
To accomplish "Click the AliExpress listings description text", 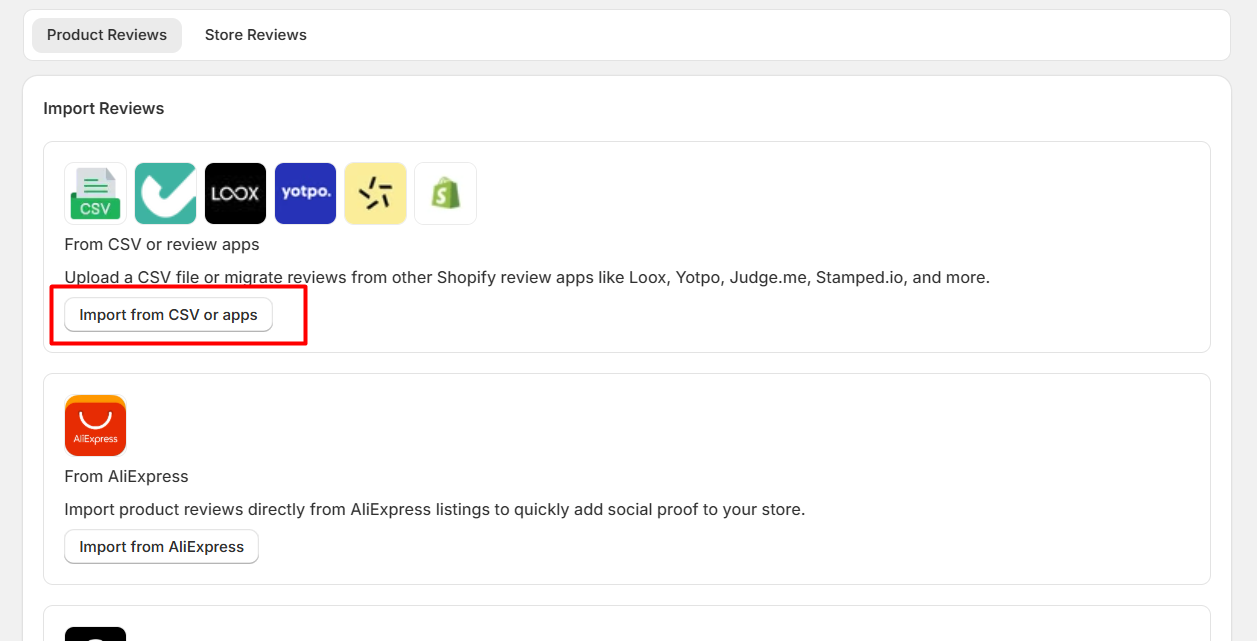I will click(x=435, y=510).
